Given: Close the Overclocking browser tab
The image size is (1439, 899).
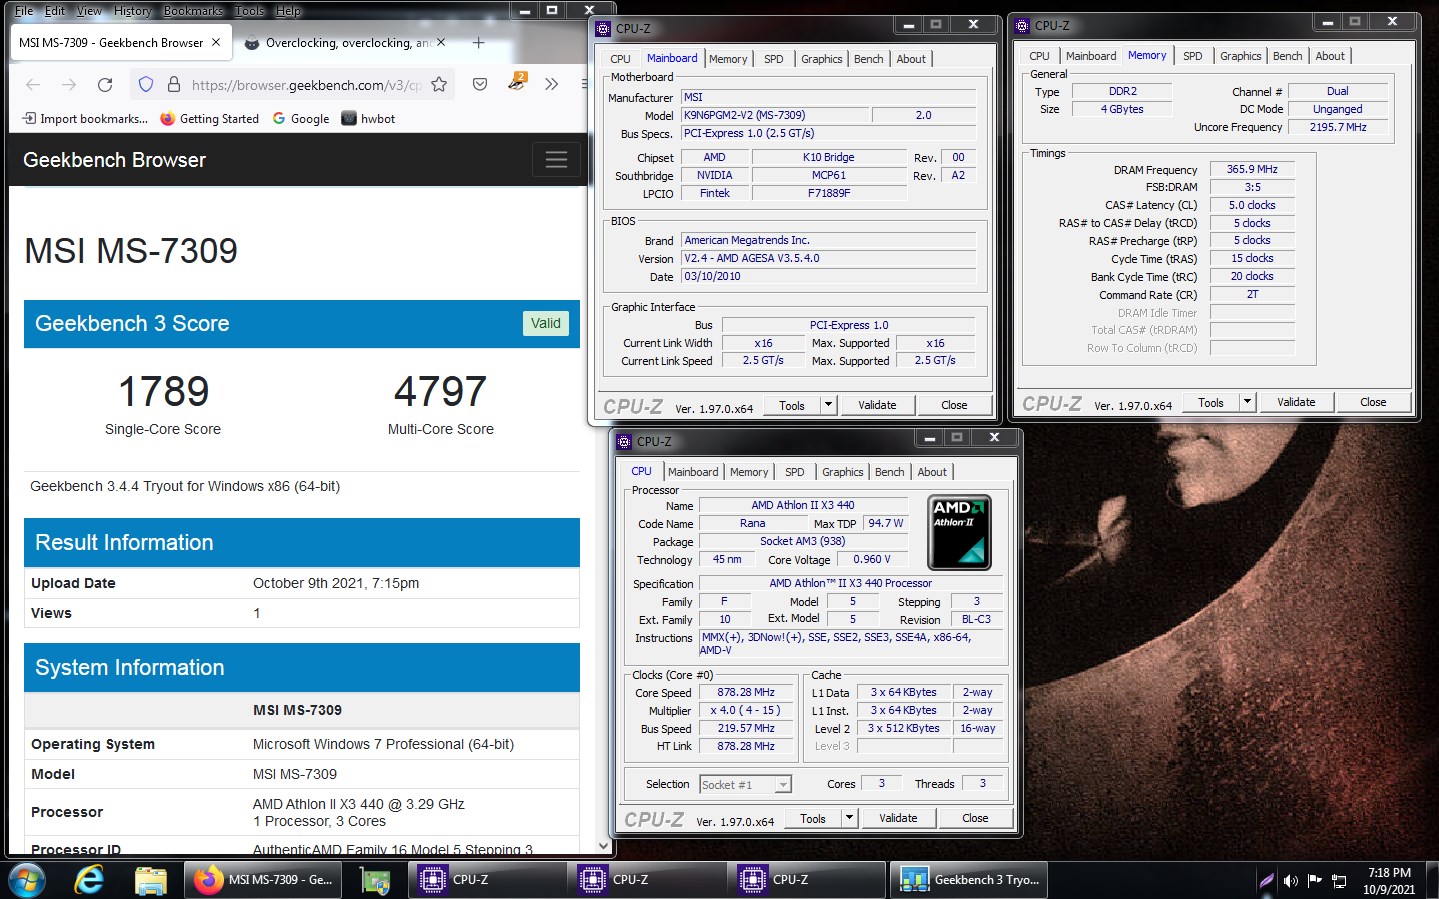Looking at the screenshot, I should tap(441, 43).
